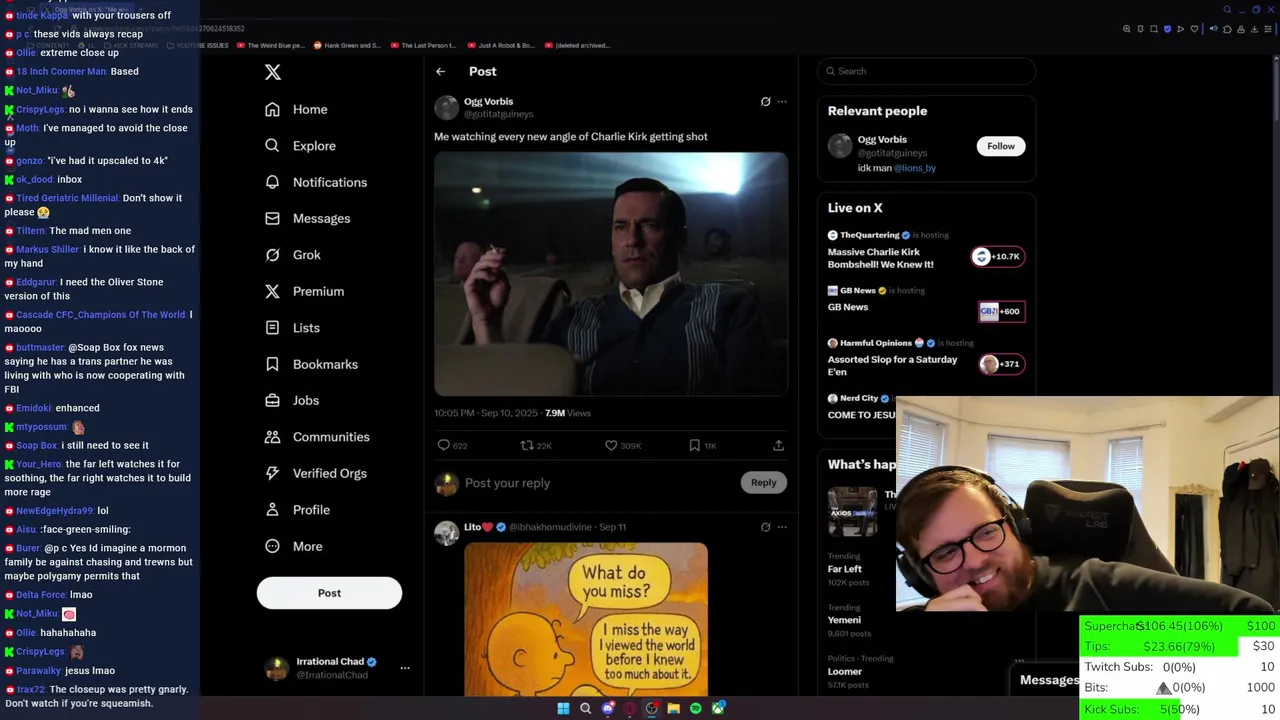Open '(deleted archived...' bookmark
Viewport: 1280px width, 720px height.
click(x=577, y=45)
